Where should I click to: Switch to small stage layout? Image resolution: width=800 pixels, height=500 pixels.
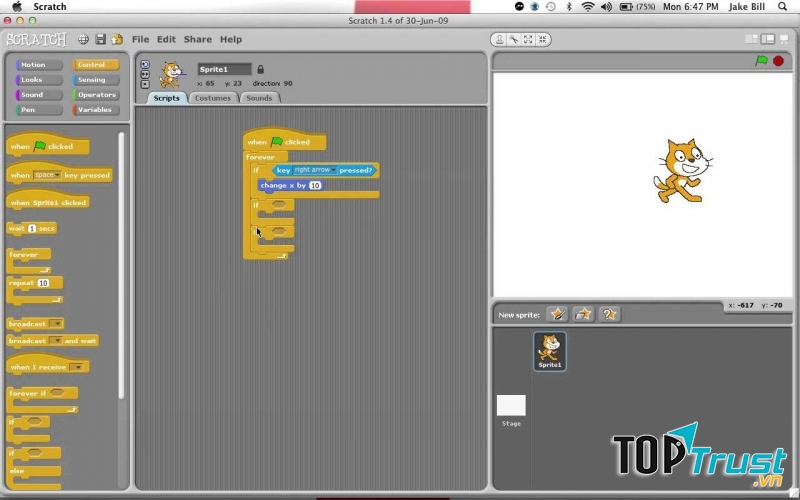[x=751, y=39]
